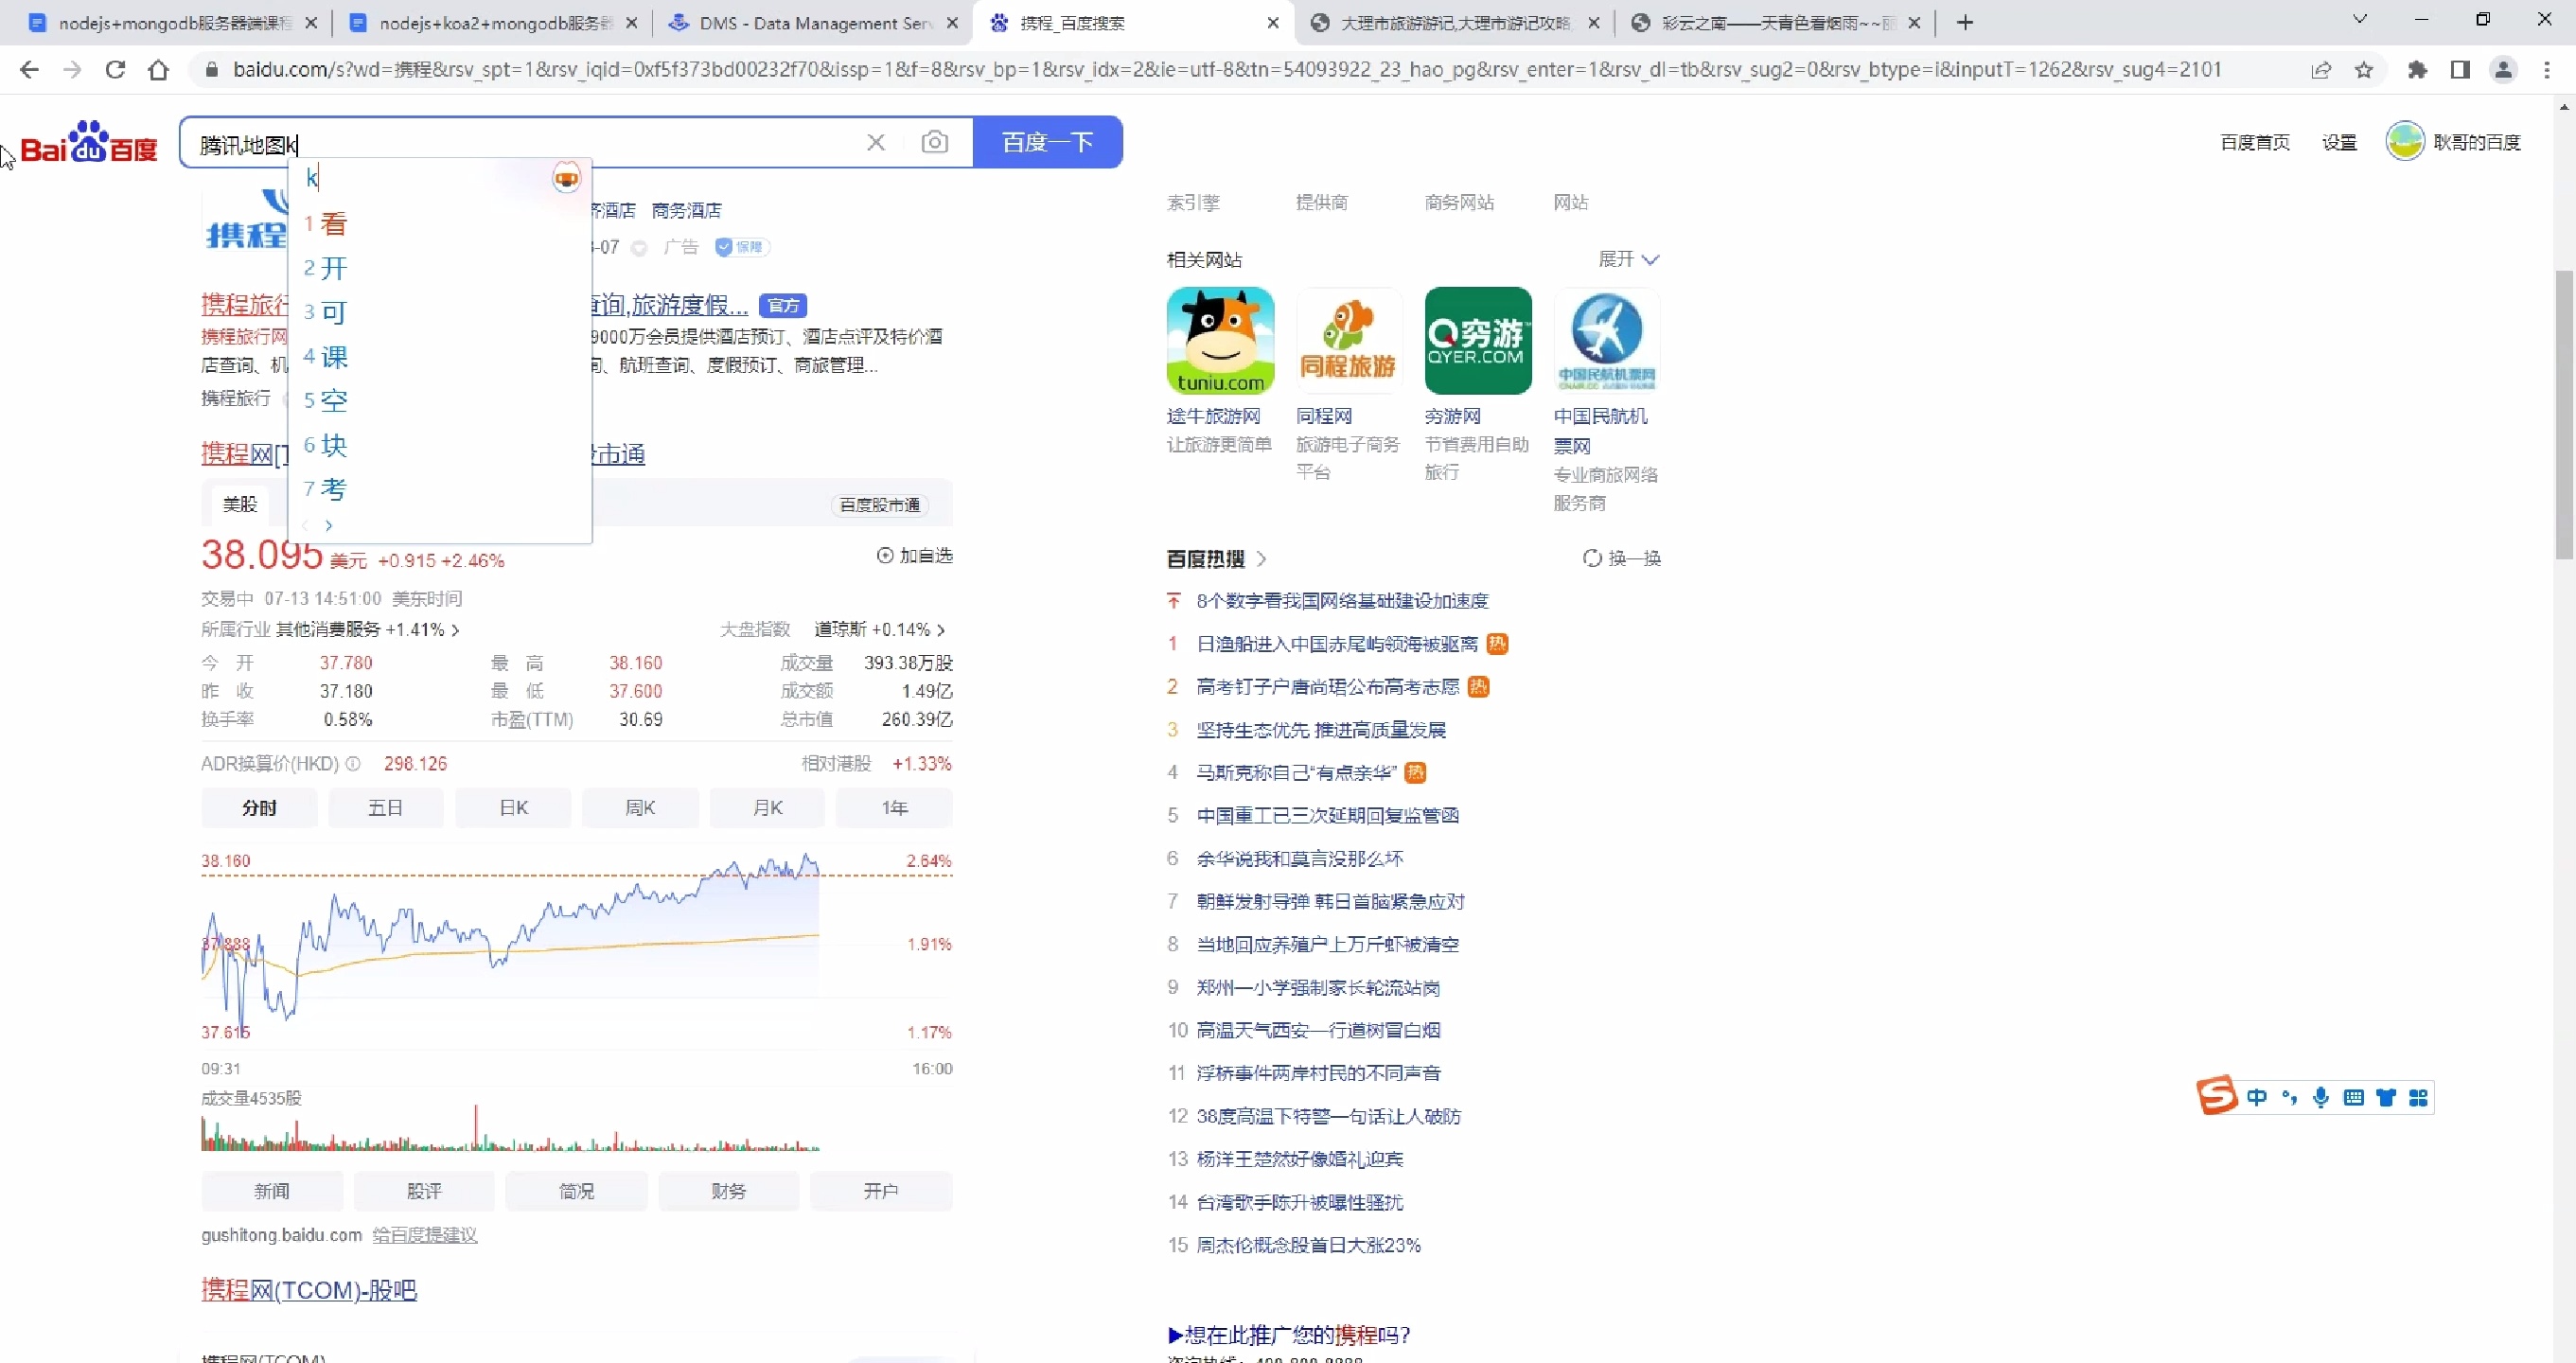The height and width of the screenshot is (1363, 2576).
Task: Switch to the 月K chart tab
Action: 766,807
